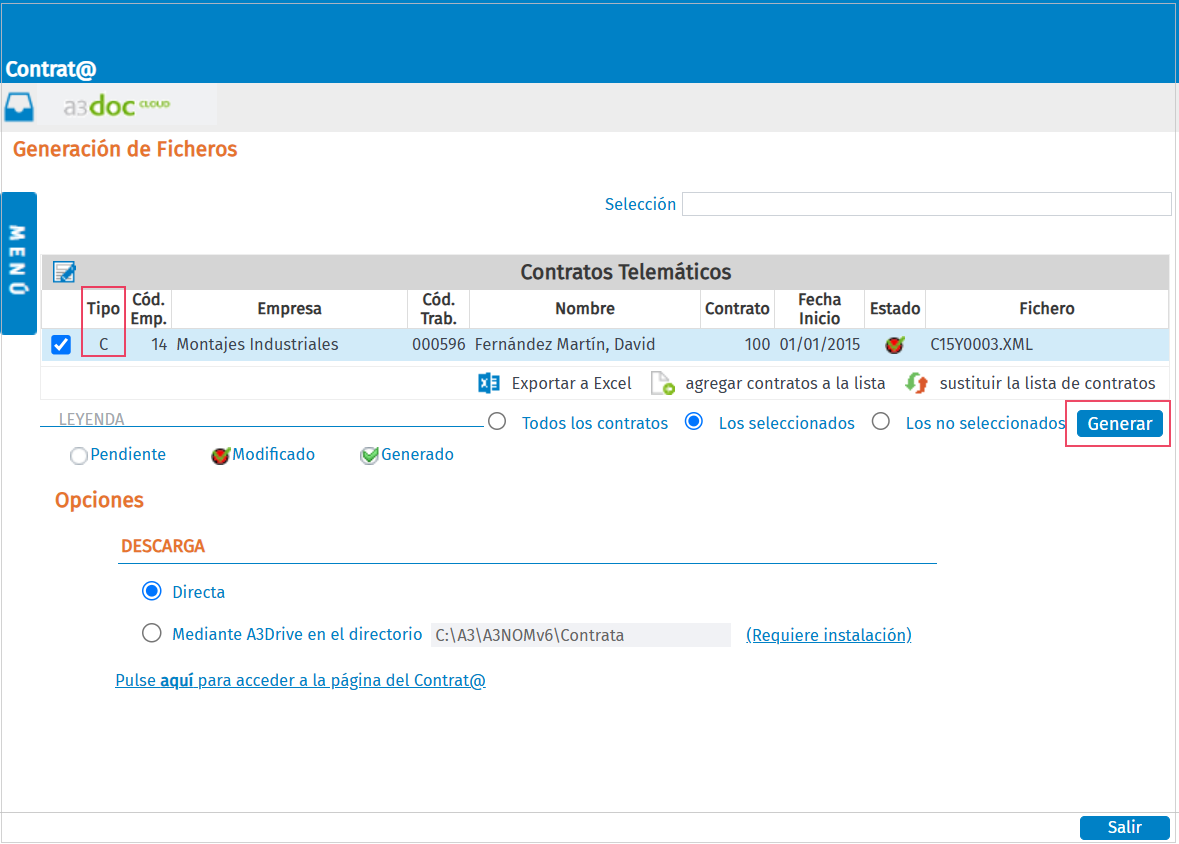Click the Tipo column header
The width and height of the screenshot is (1179, 844).
103,308
